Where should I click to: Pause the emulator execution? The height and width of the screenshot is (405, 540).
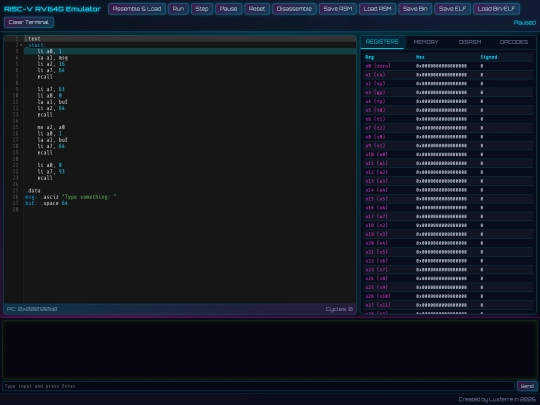[x=228, y=9]
